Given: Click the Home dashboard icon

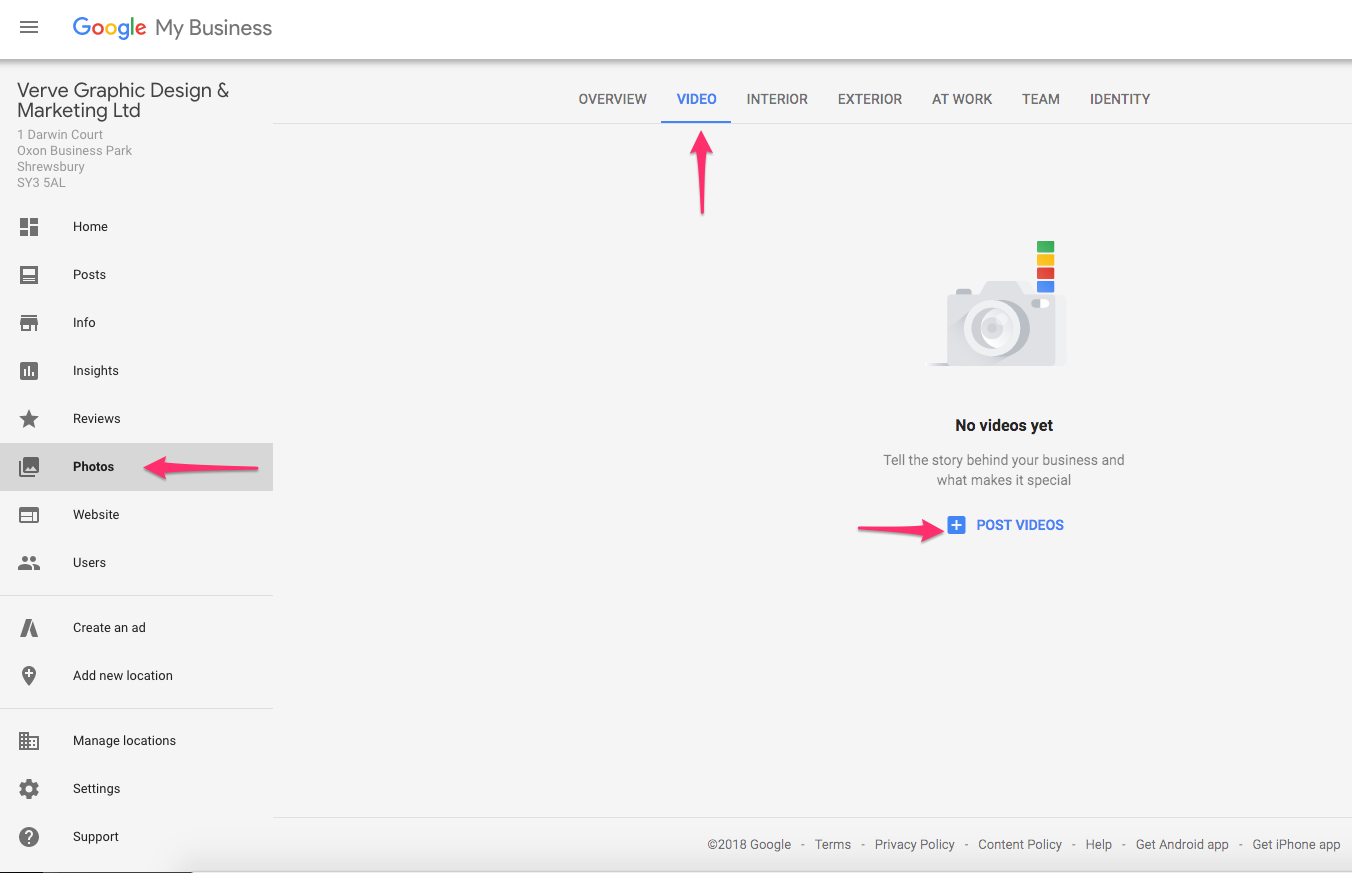Looking at the screenshot, I should tap(29, 227).
